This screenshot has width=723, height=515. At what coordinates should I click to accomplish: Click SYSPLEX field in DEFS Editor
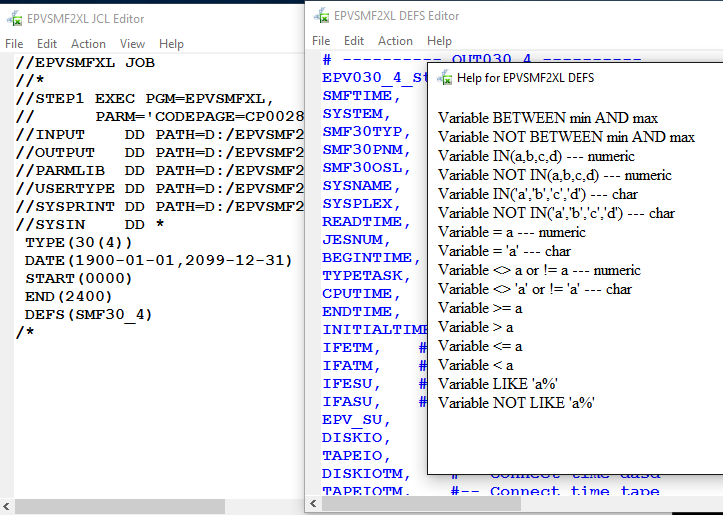pyautogui.click(x=362, y=204)
